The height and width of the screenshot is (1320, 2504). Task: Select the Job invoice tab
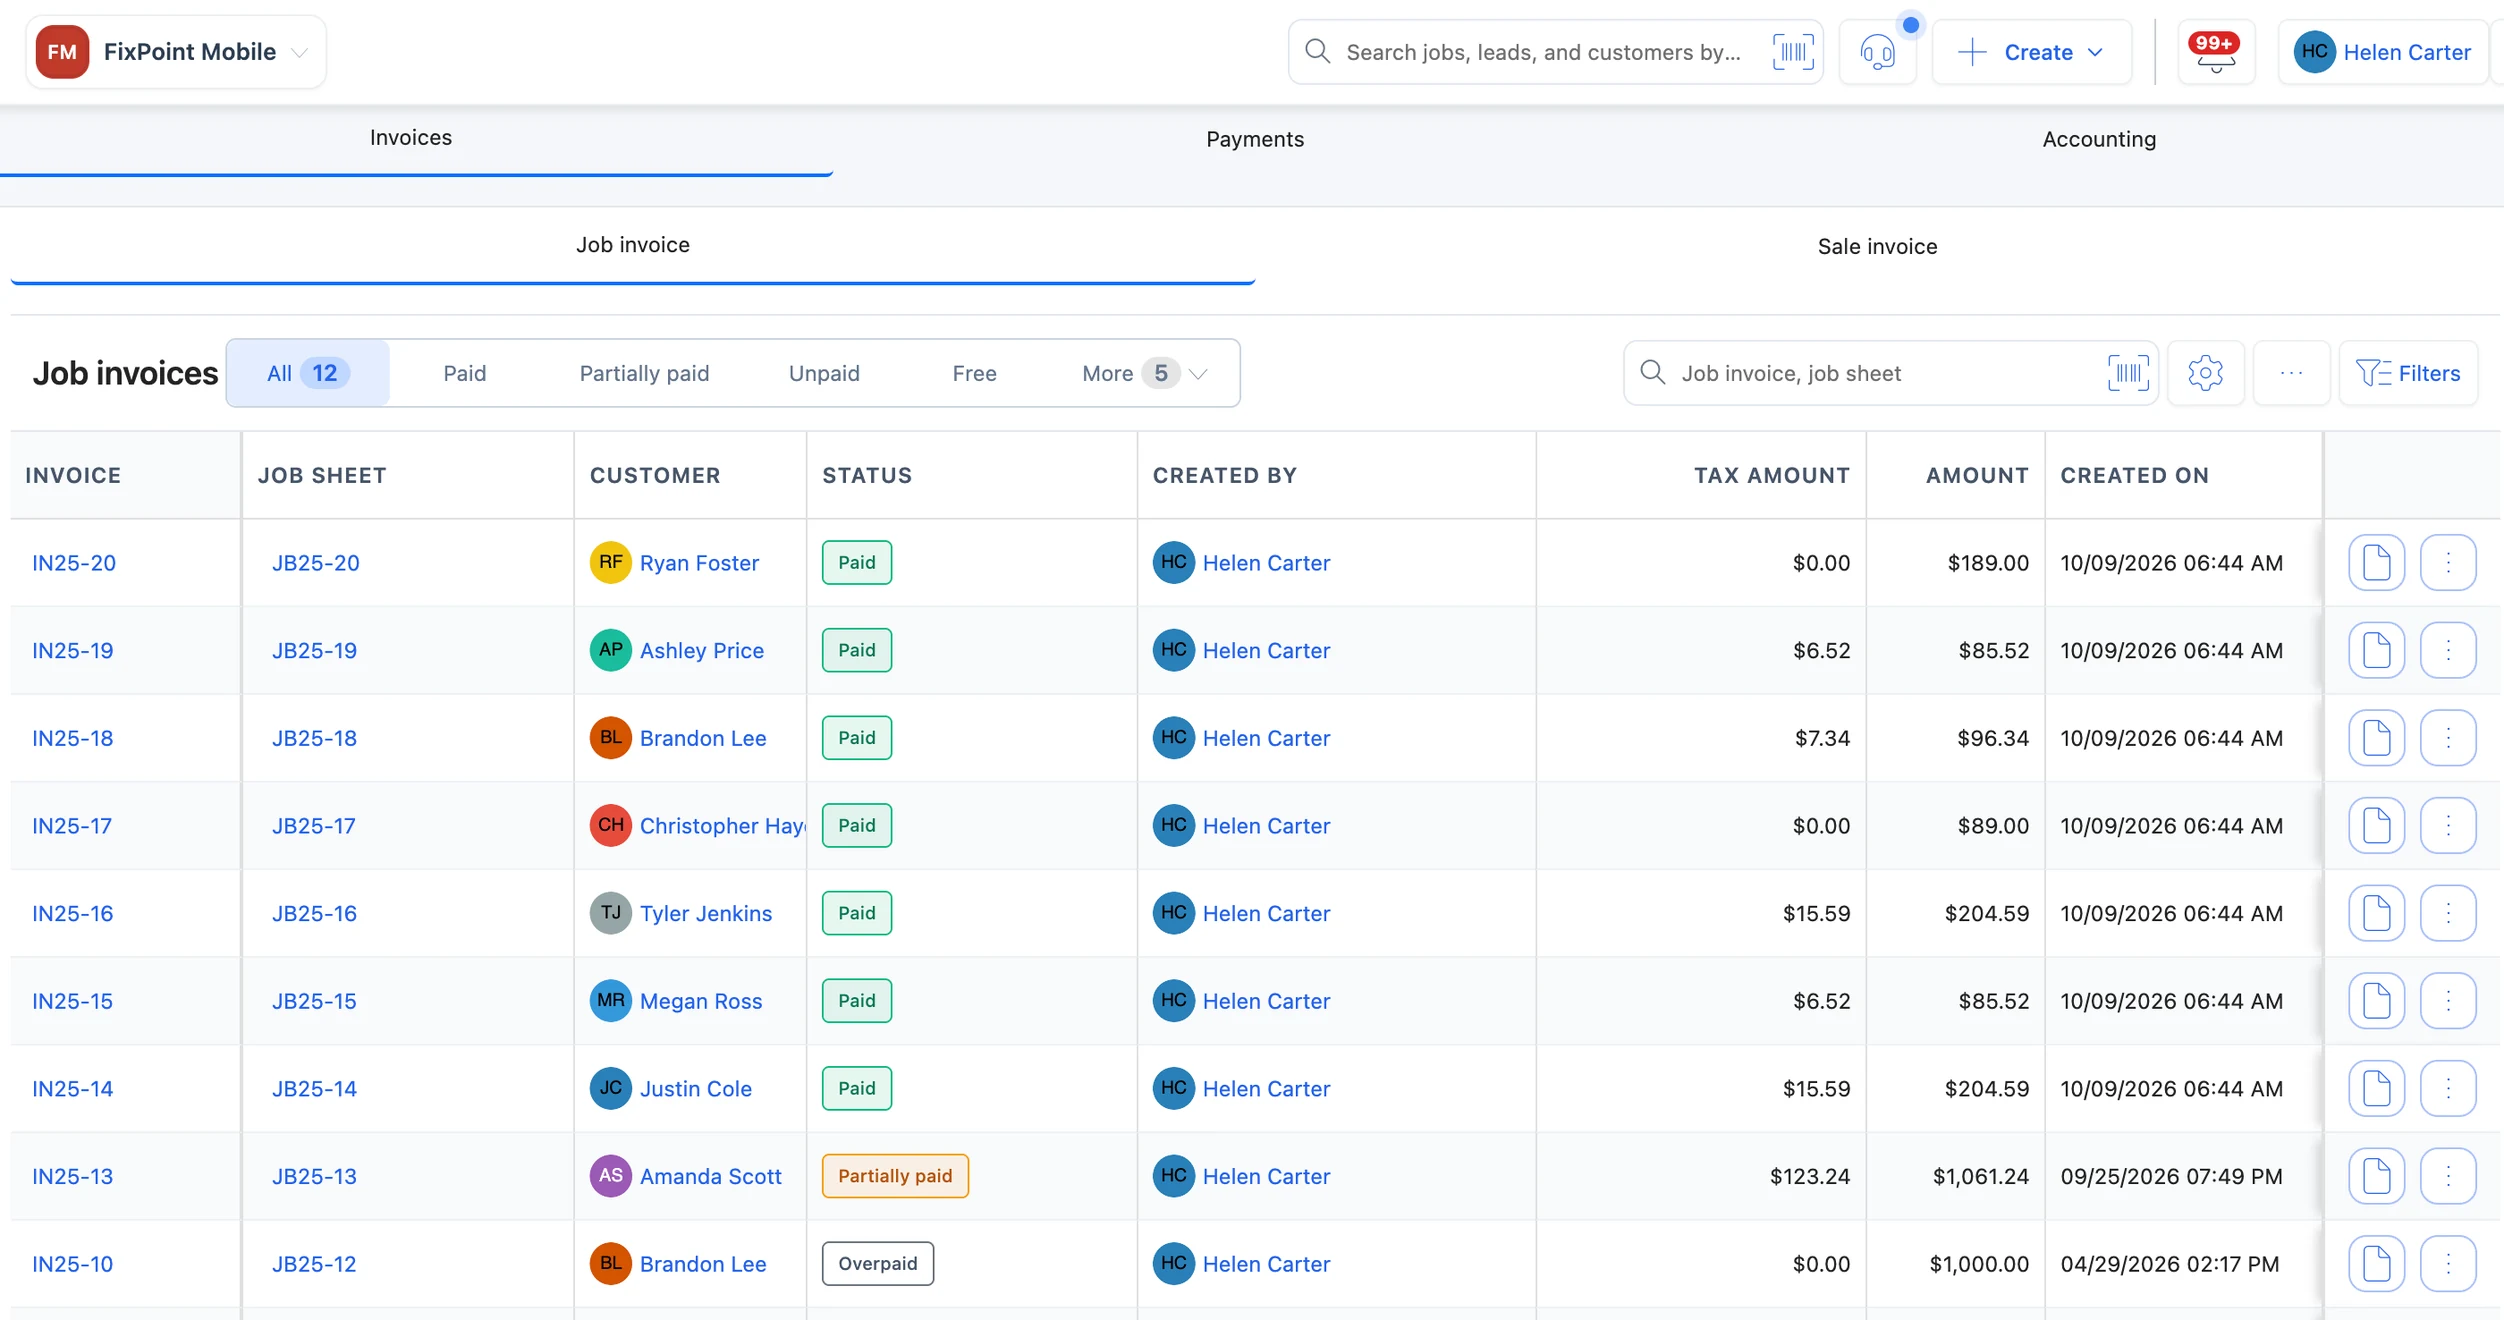[x=633, y=245]
